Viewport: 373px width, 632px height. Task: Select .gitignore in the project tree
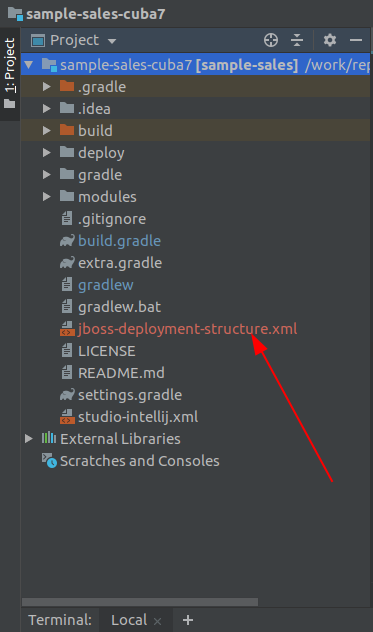click(112, 219)
